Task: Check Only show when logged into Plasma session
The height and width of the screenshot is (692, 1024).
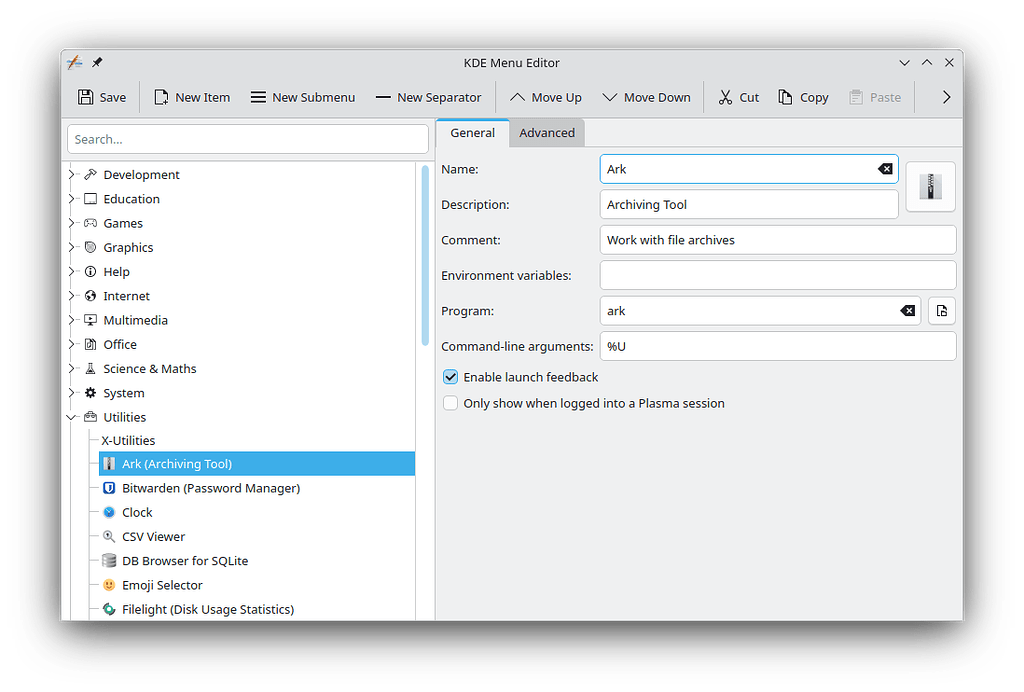Action: [451, 403]
